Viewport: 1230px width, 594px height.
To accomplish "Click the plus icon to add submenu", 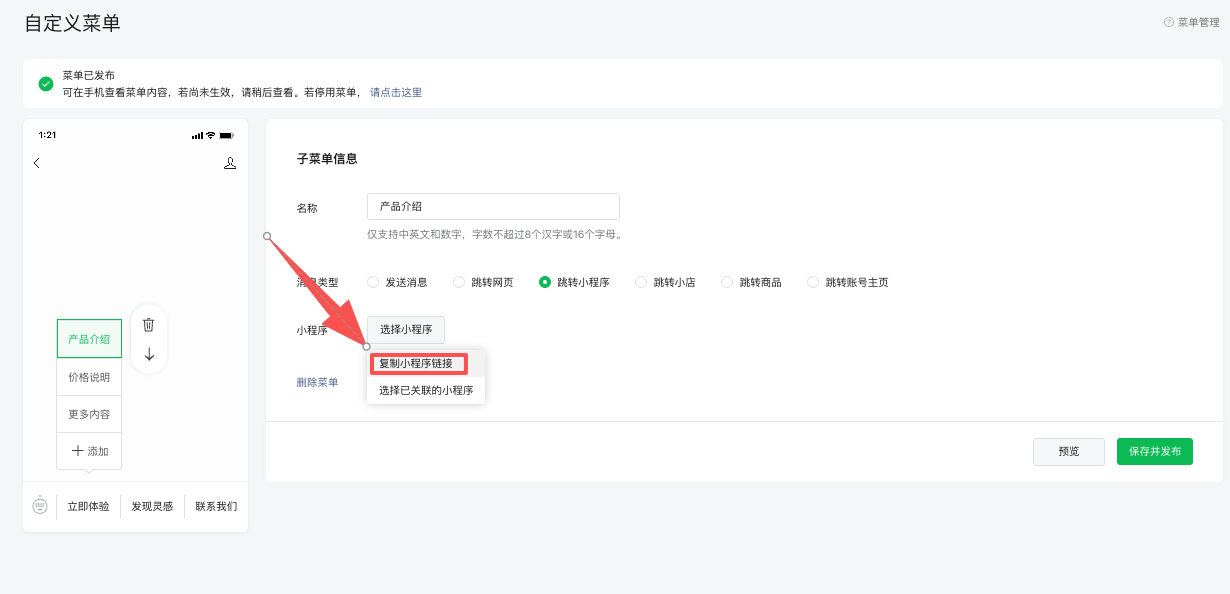I will tap(78, 451).
